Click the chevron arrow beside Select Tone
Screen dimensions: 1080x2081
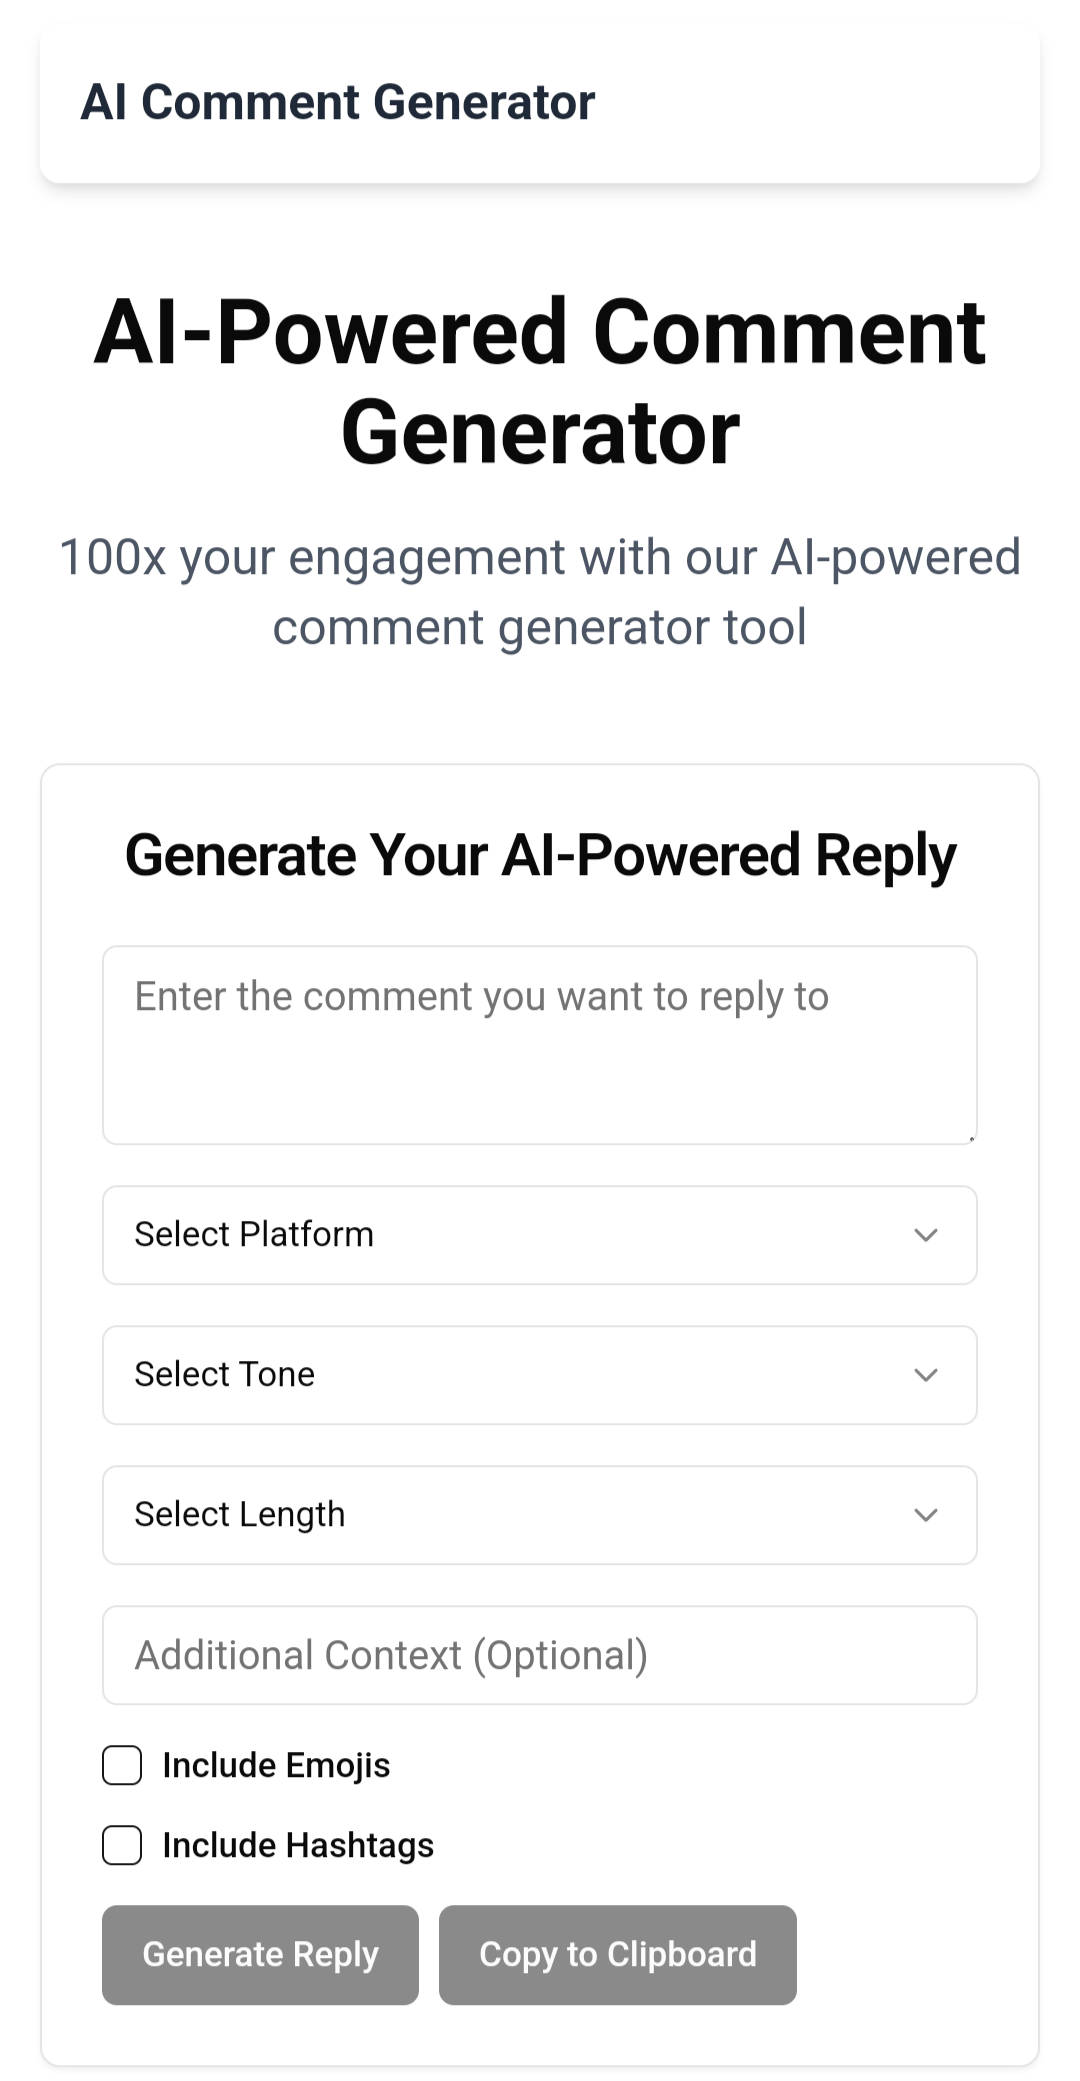(926, 1375)
